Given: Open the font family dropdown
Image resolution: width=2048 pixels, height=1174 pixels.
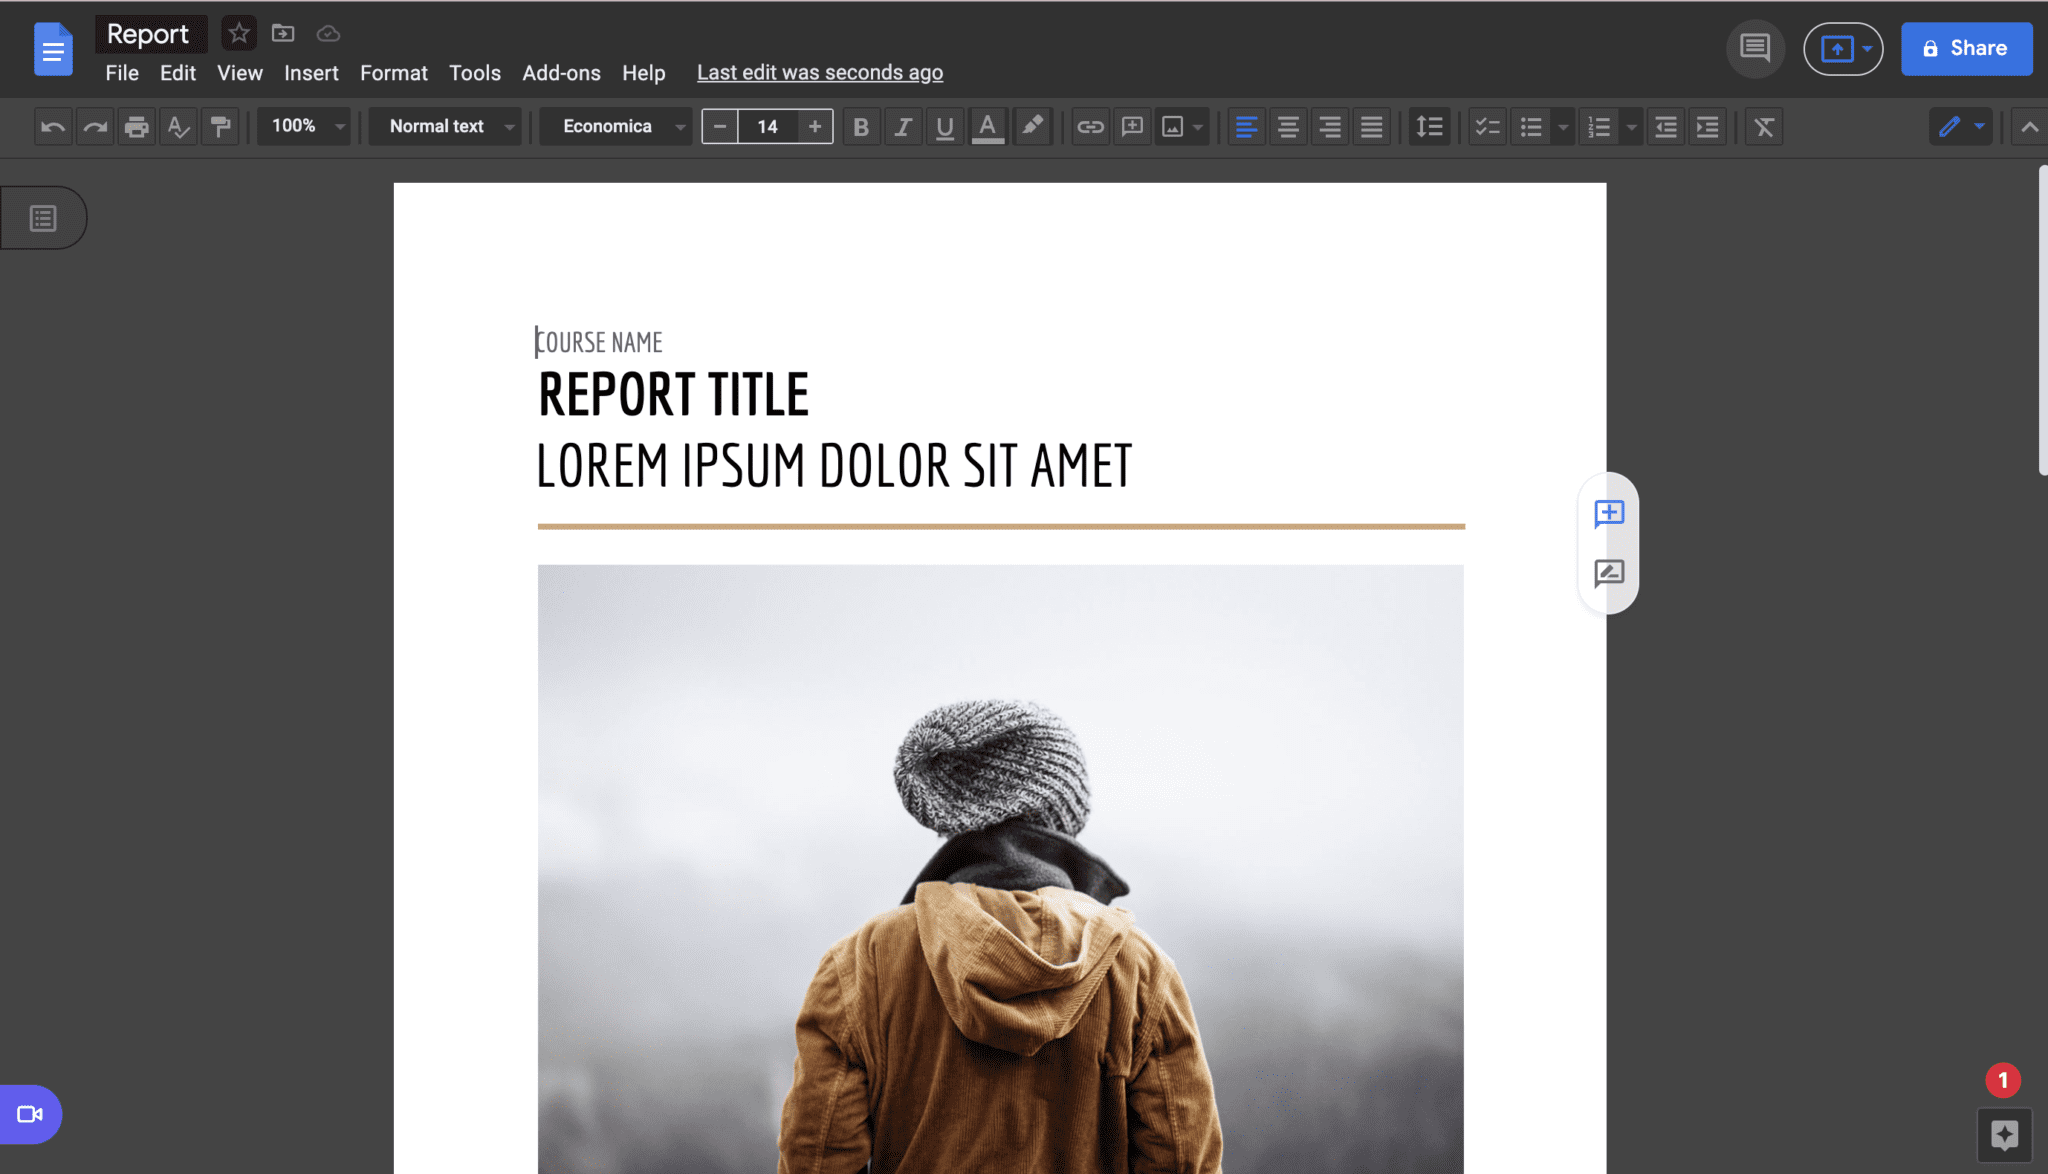Looking at the screenshot, I should (614, 126).
